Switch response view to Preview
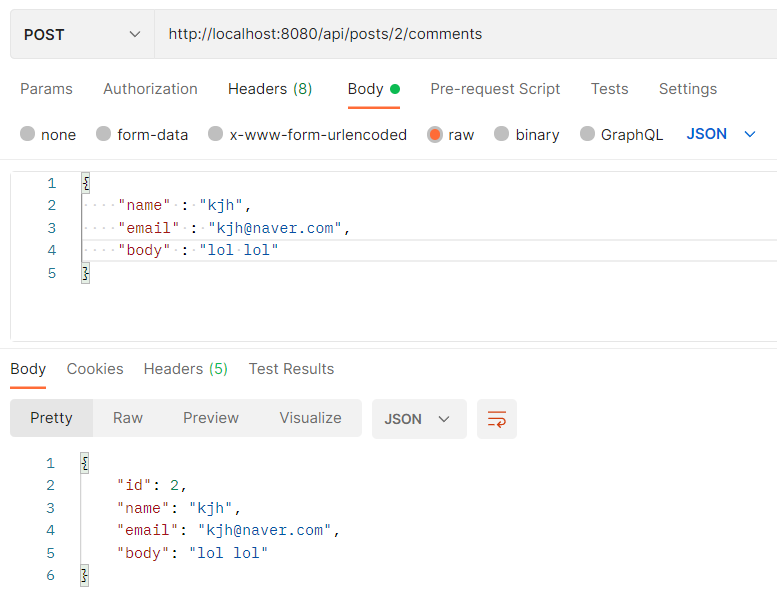This screenshot has width=777, height=609. tap(211, 418)
